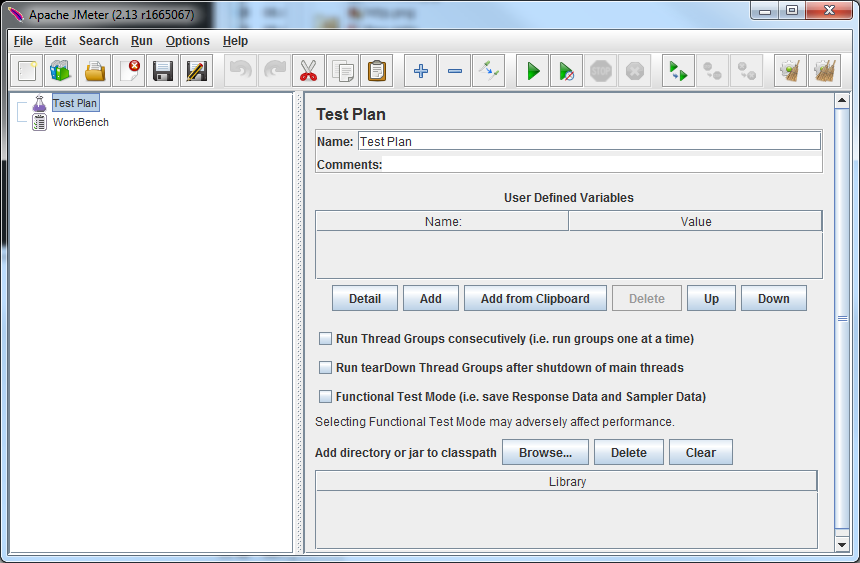This screenshot has height=563, width=860.
Task: Select the WorkBench clipboard icon in tree
Action: click(x=39, y=122)
